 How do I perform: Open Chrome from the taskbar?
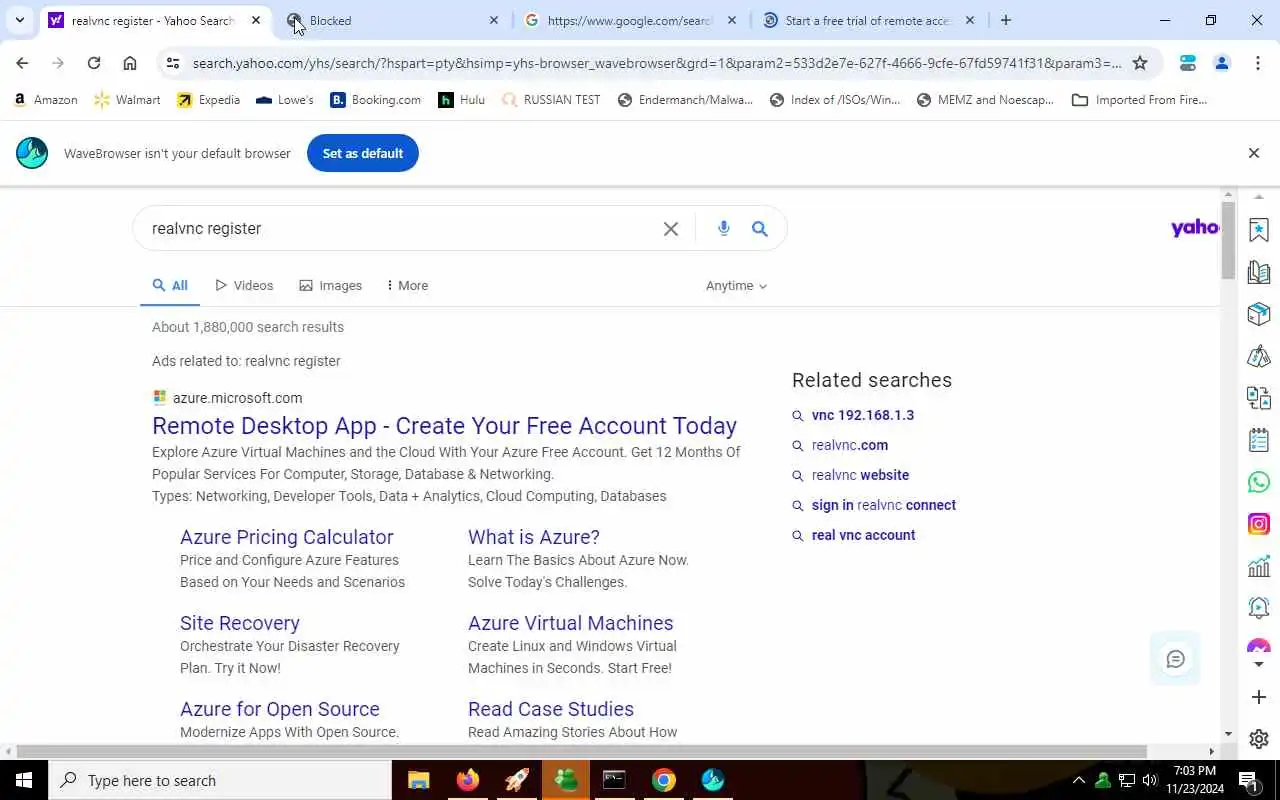click(x=664, y=780)
